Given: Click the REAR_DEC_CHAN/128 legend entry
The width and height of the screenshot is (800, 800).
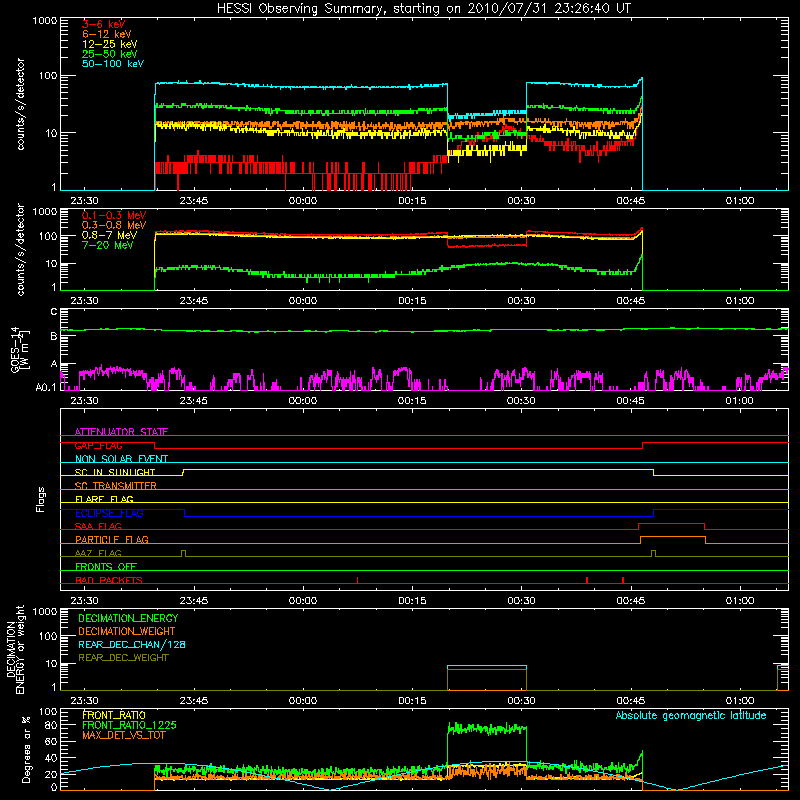Looking at the screenshot, I should 132,644.
